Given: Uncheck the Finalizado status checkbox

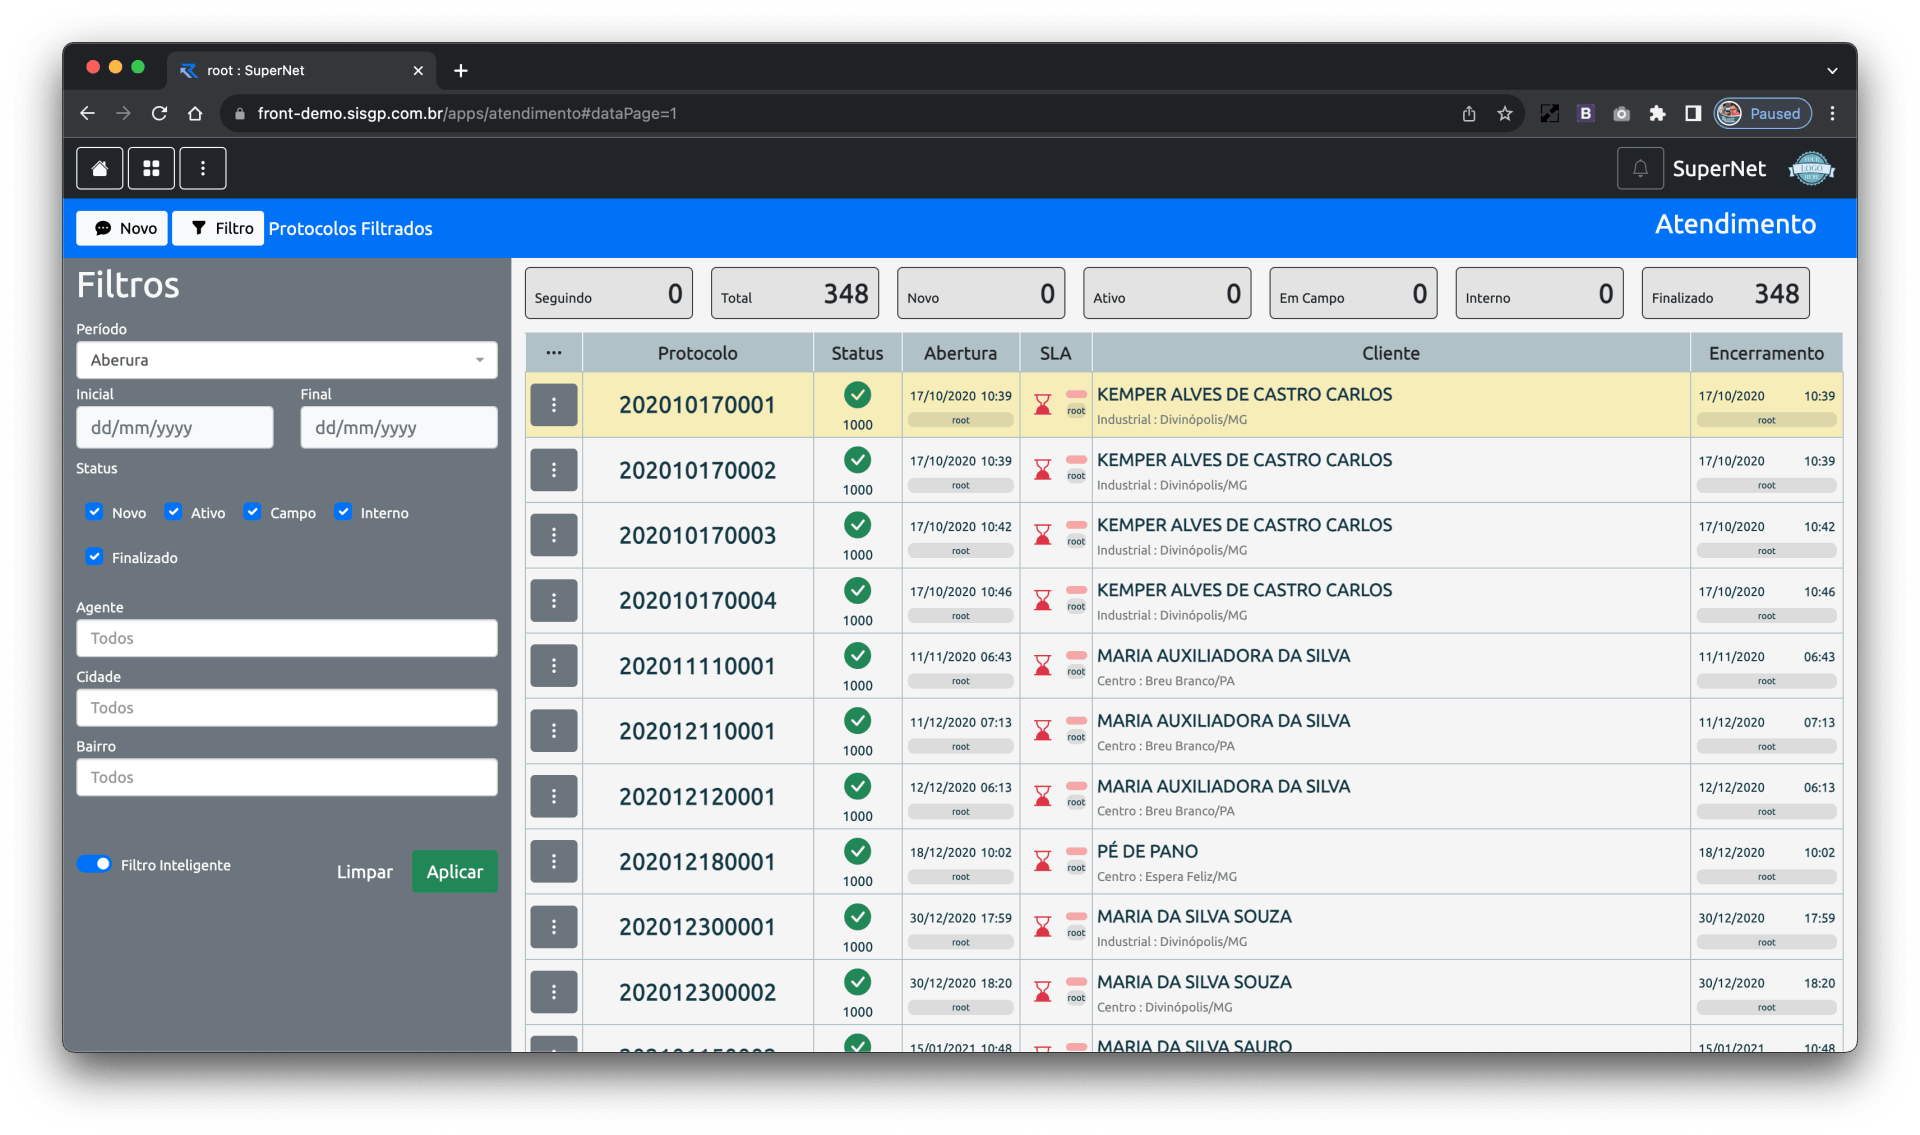Looking at the screenshot, I should (x=94, y=557).
